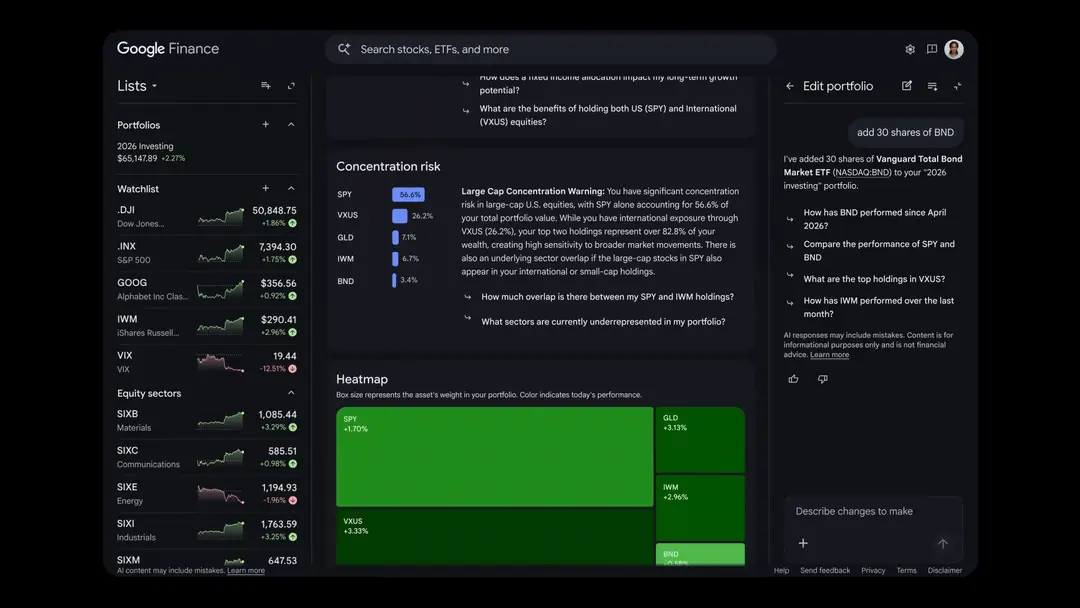This screenshot has width=1080, height=608.
Task: Give a thumbs up to the AI response
Action: [793, 379]
